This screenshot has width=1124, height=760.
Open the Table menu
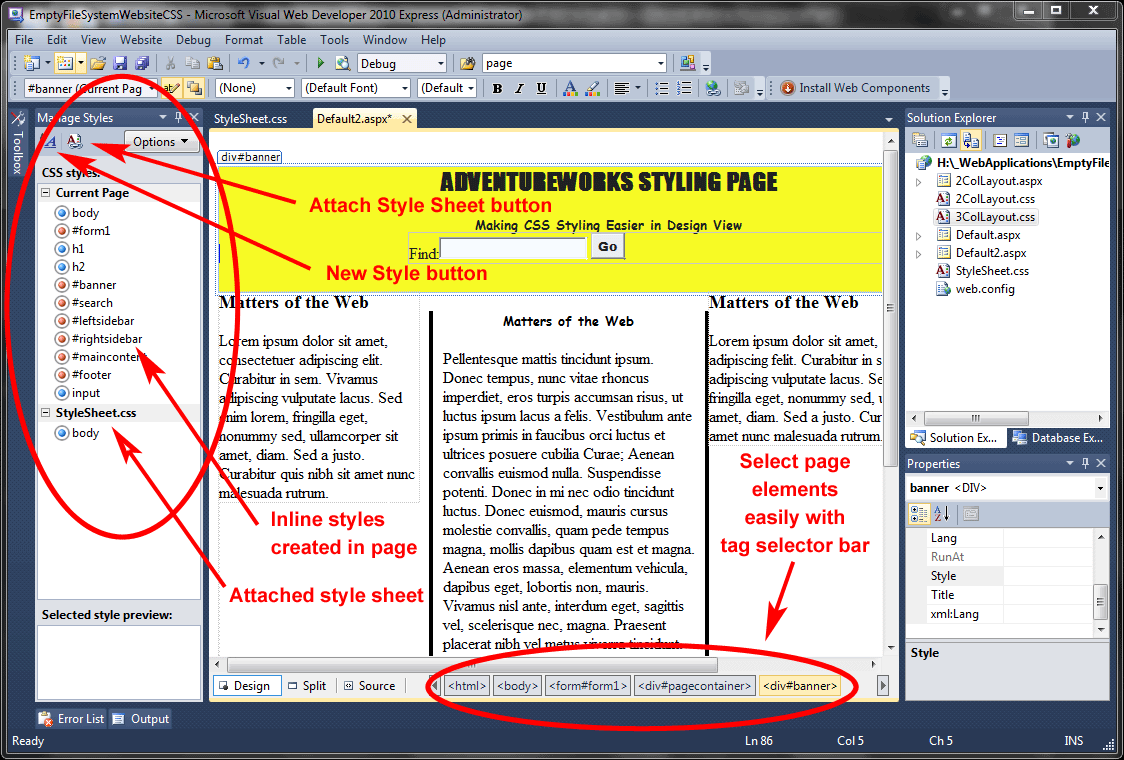pos(292,40)
